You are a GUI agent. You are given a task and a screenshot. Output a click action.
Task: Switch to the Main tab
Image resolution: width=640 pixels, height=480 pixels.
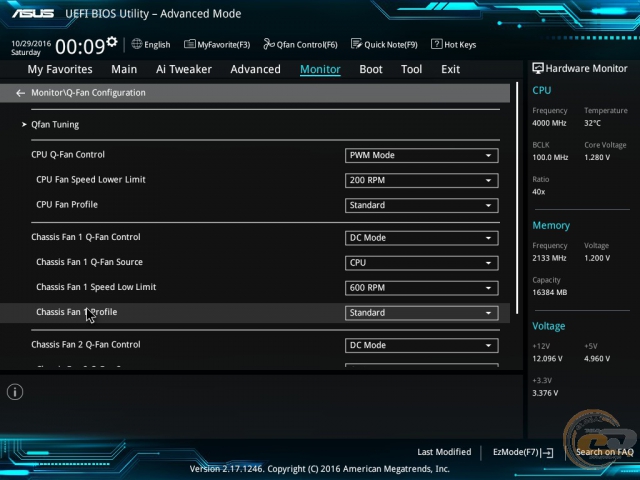[x=124, y=69]
